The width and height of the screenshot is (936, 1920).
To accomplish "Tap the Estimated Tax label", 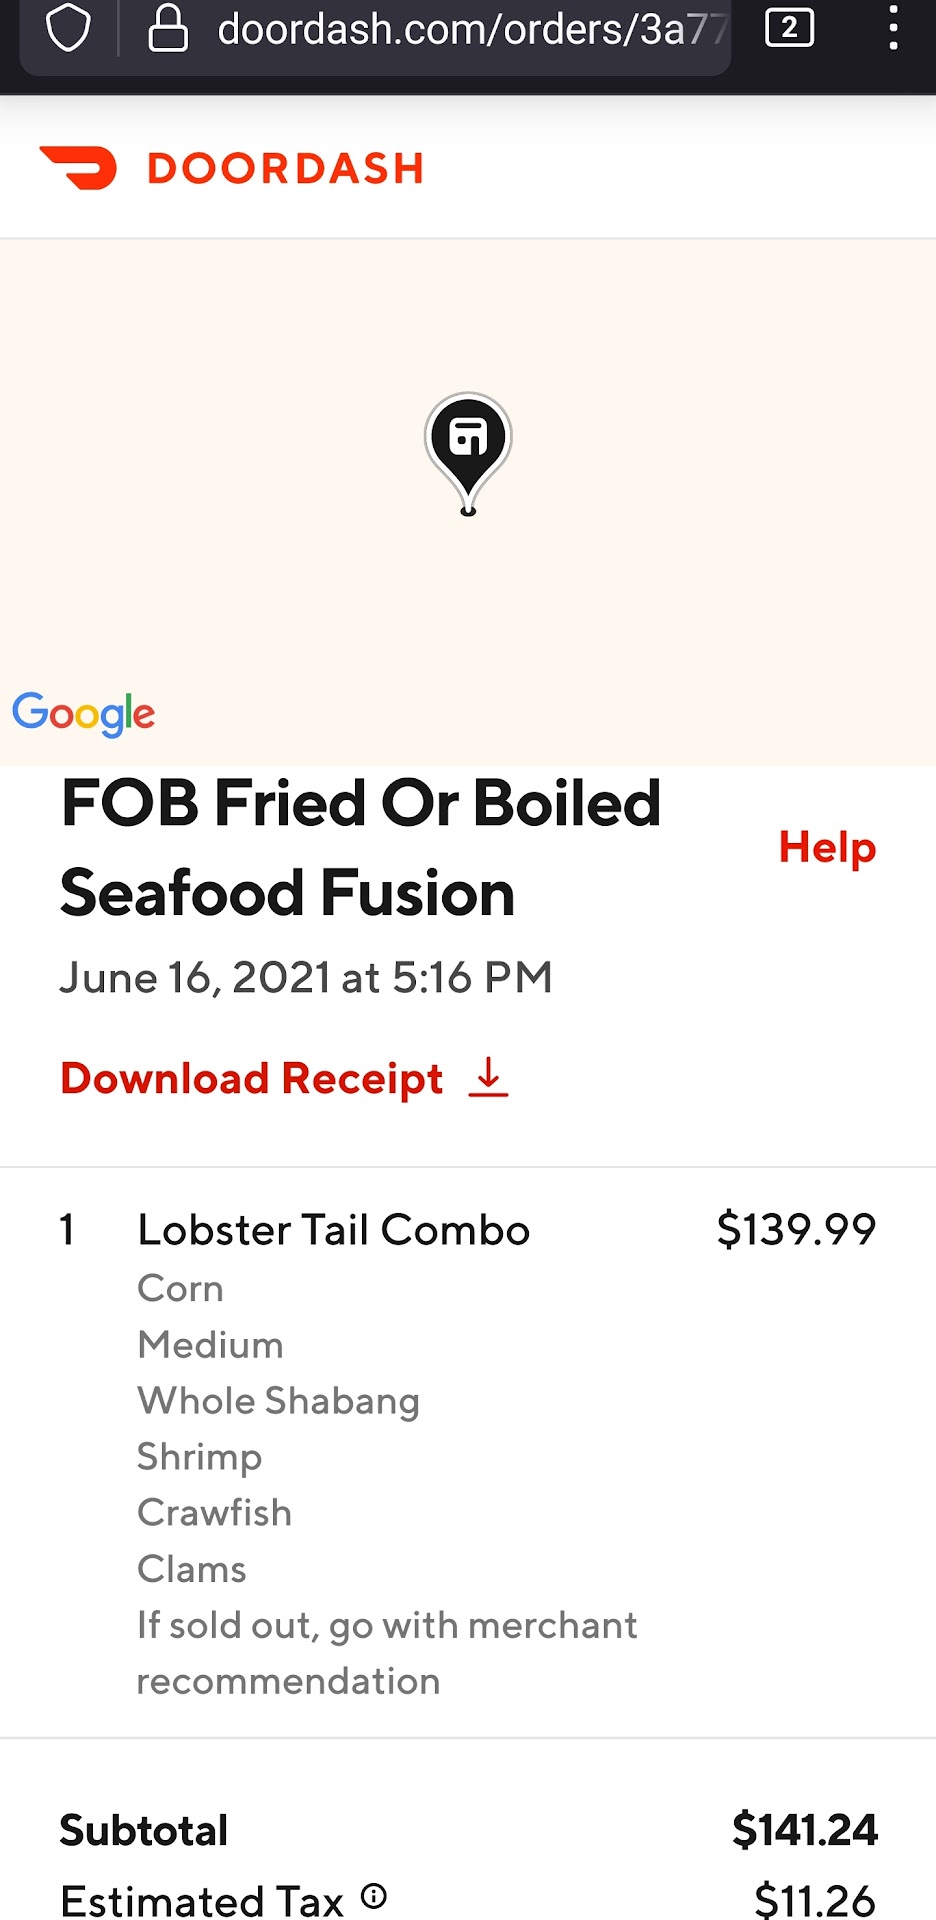I will [202, 1900].
